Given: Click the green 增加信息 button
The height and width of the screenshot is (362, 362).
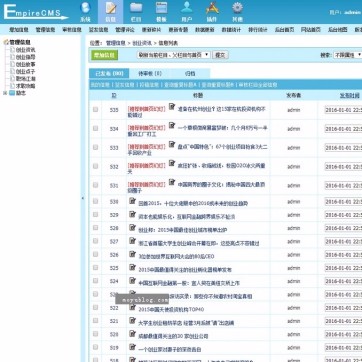Looking at the screenshot, I should click(104, 55).
